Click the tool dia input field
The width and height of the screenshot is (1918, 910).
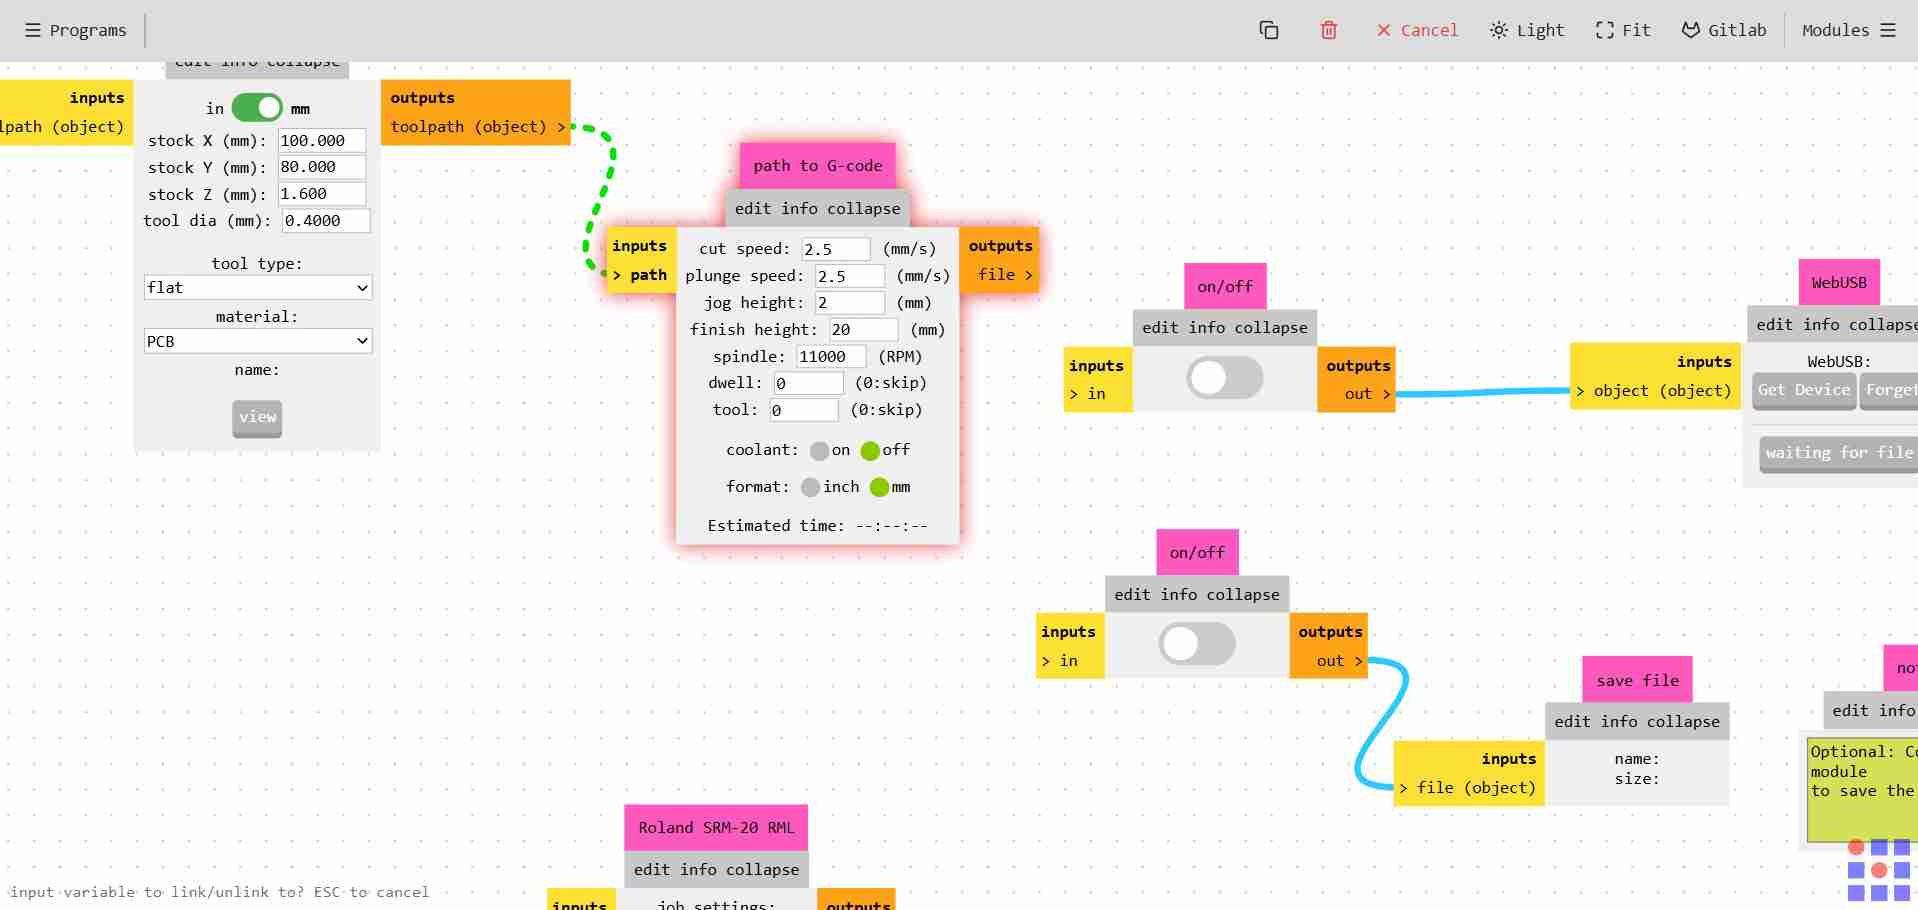pos(326,221)
